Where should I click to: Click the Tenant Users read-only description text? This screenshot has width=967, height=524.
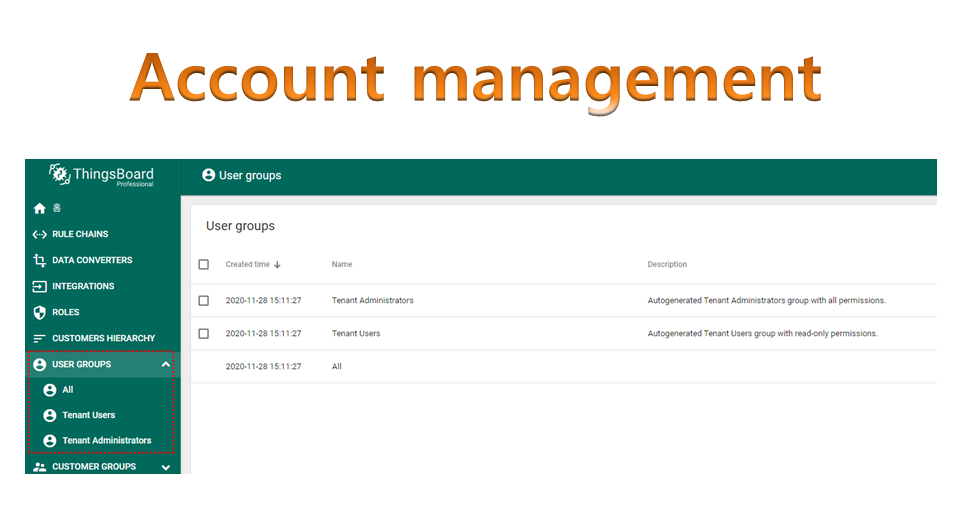pos(762,334)
